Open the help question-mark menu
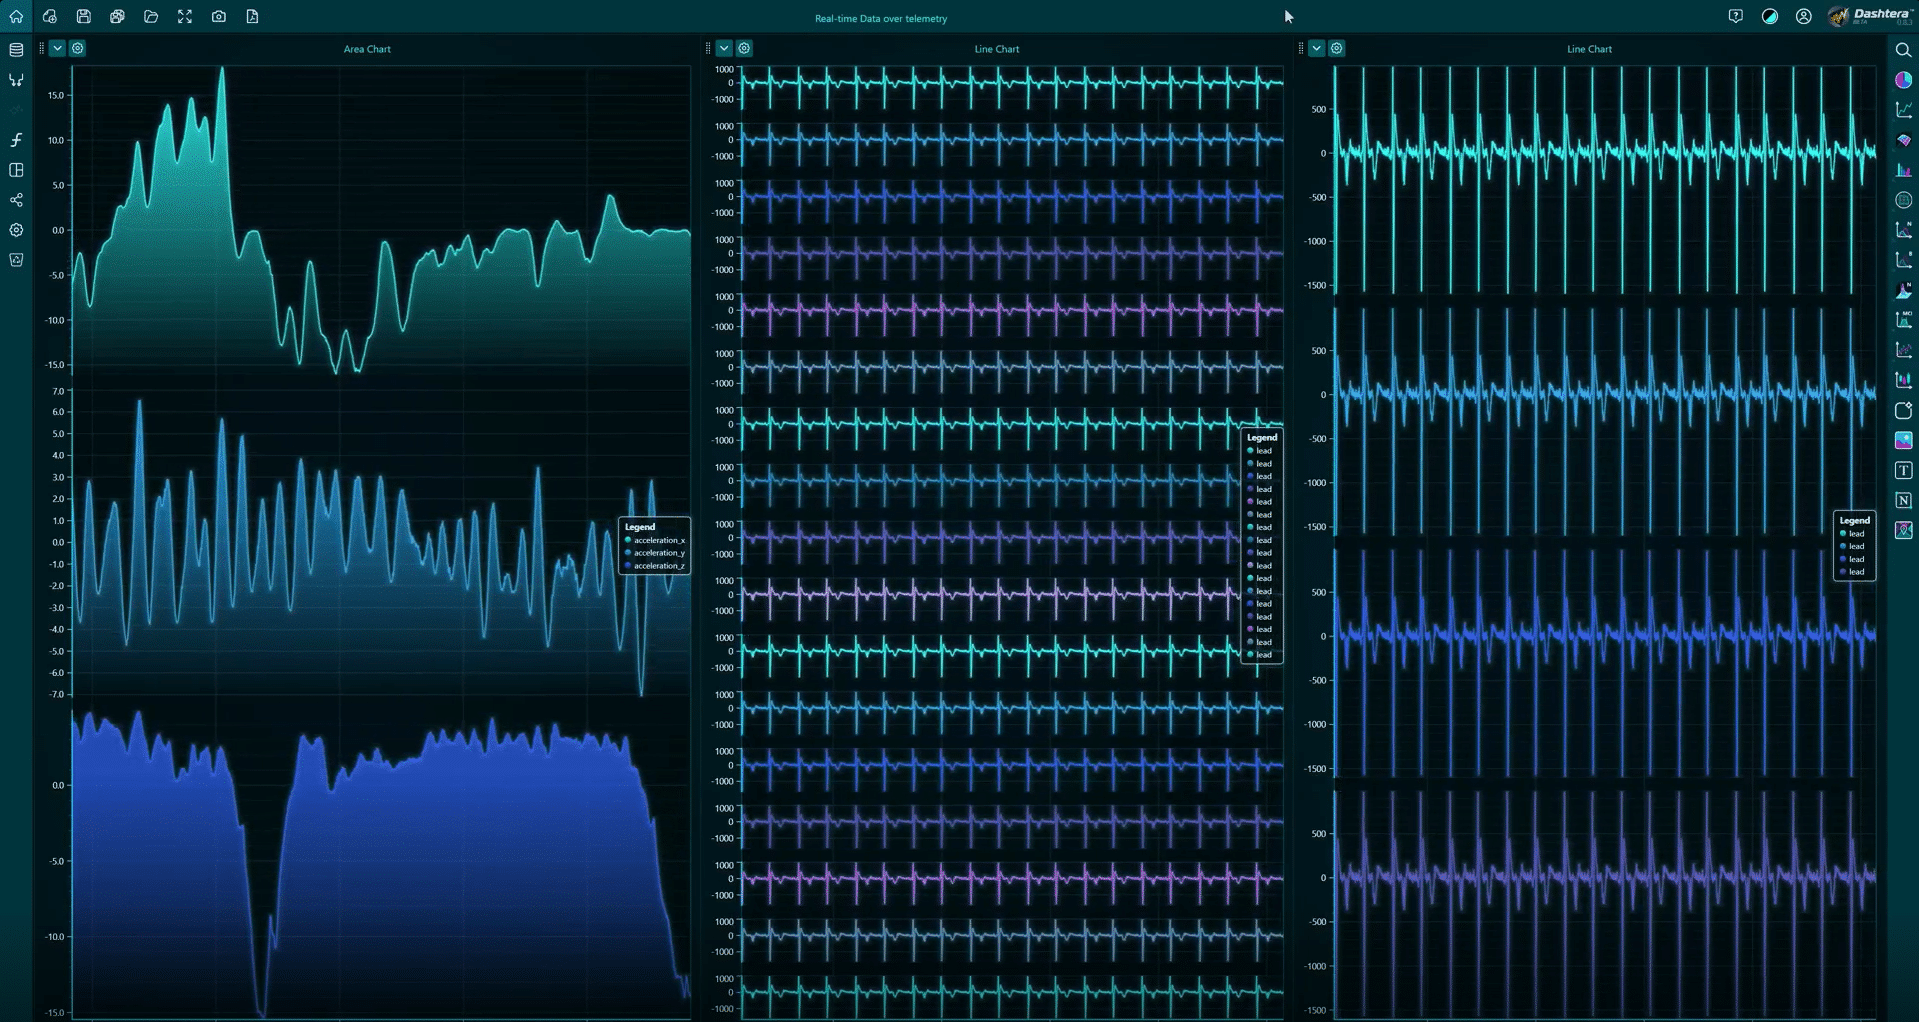 point(1735,17)
